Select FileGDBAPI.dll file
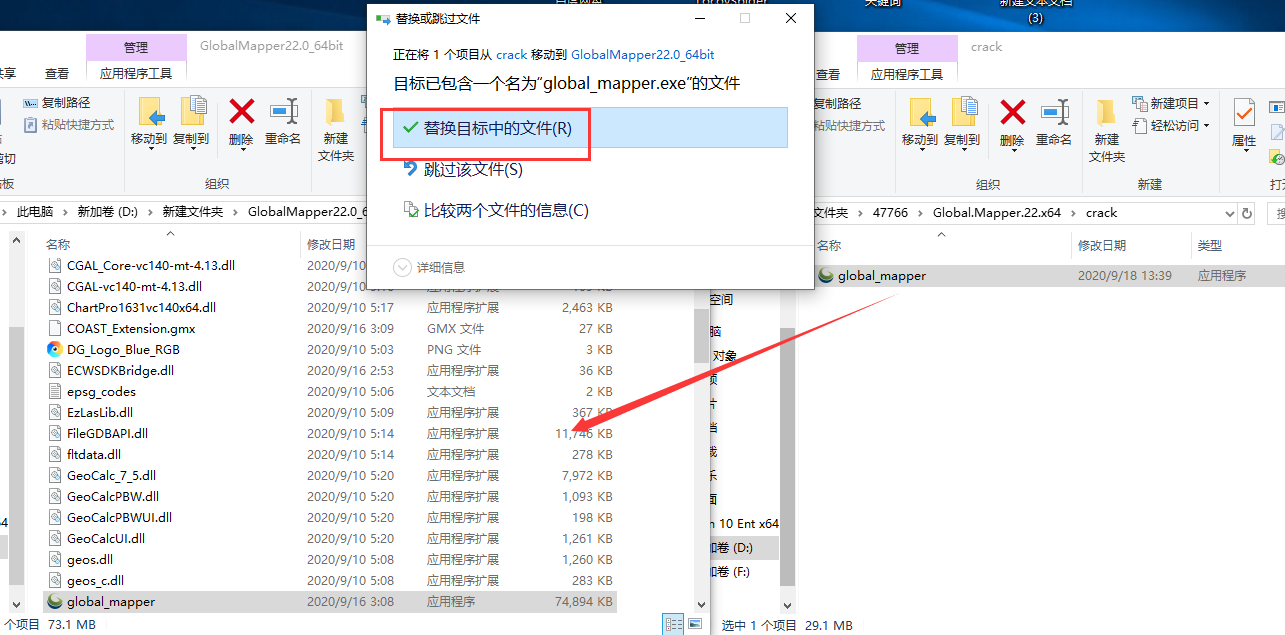The image size is (1285, 635). click(107, 433)
